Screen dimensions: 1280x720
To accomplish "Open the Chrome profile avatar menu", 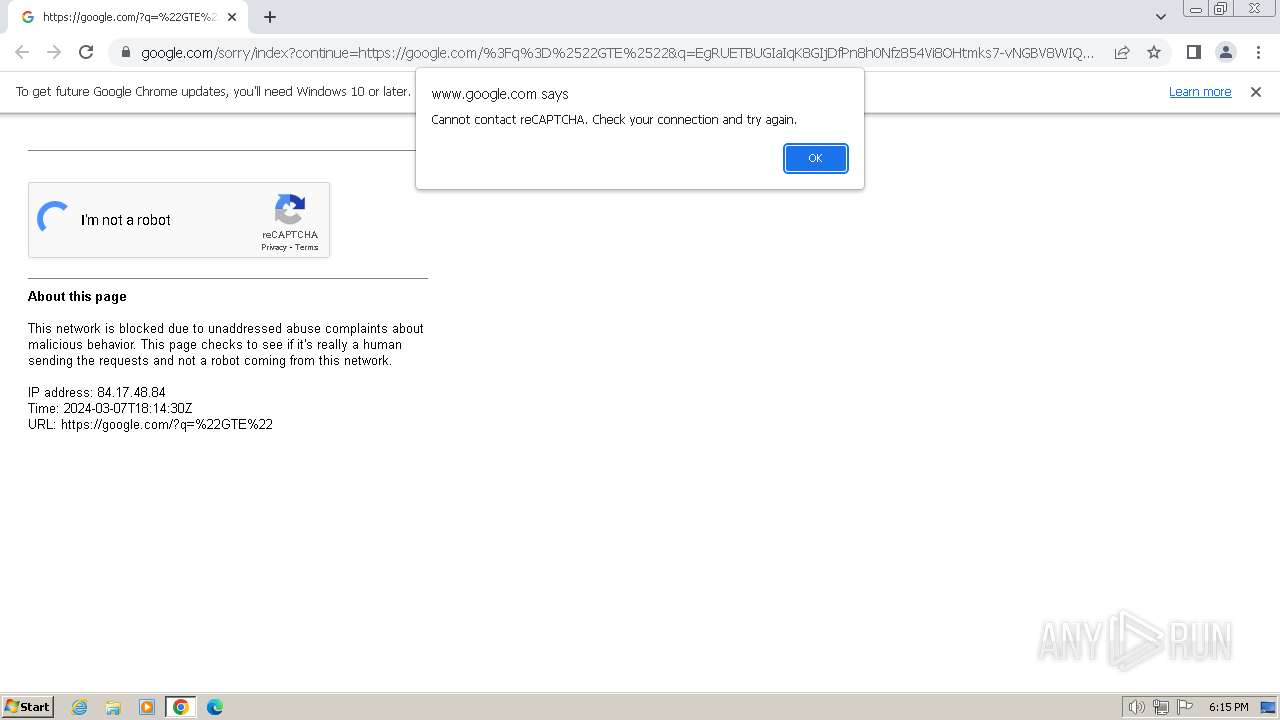I will coord(1225,52).
